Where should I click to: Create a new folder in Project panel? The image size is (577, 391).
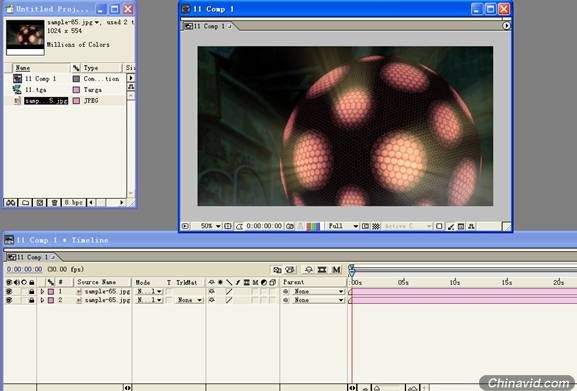[x=25, y=203]
